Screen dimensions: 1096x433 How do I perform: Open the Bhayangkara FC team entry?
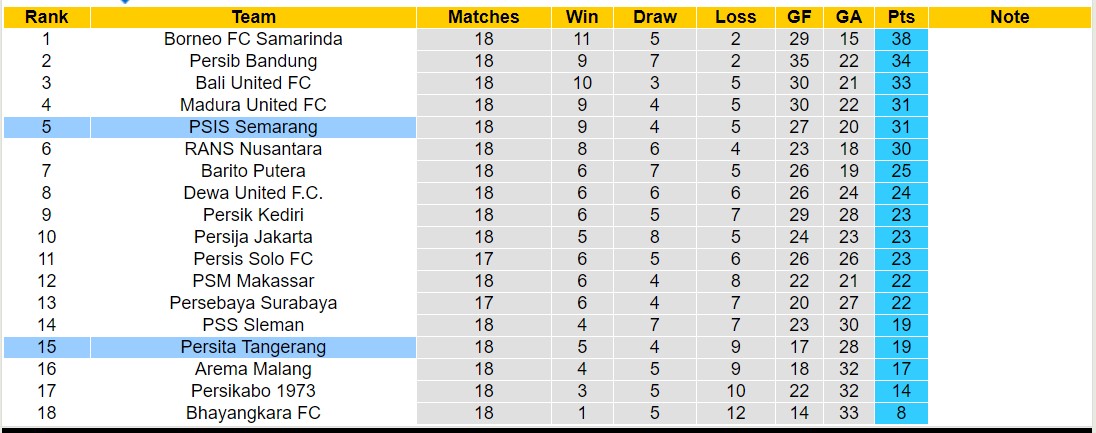tap(253, 413)
